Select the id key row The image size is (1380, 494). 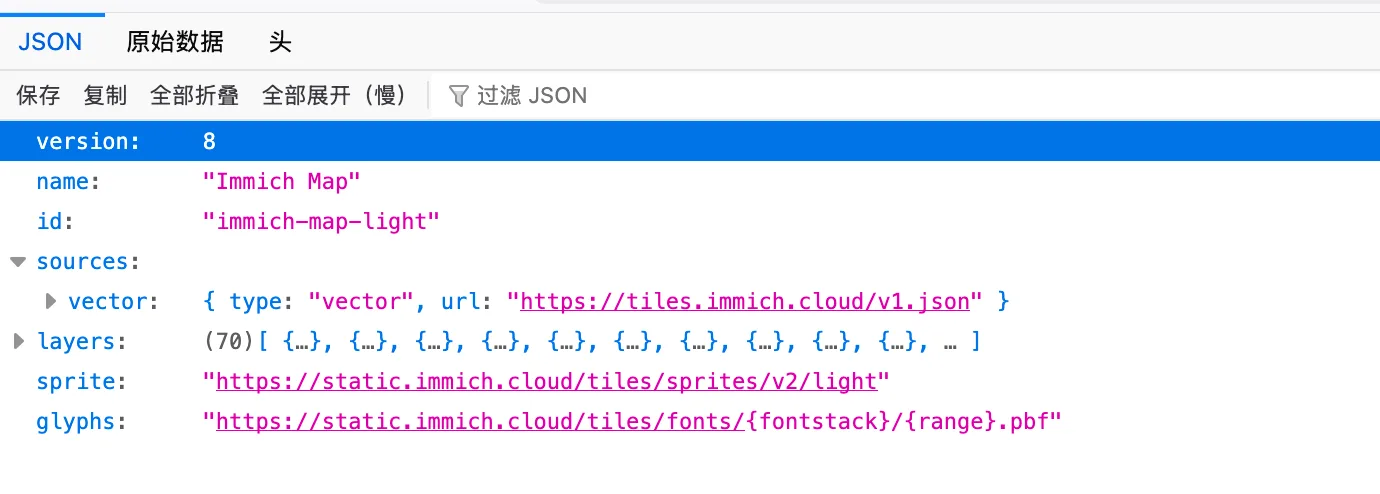point(690,221)
